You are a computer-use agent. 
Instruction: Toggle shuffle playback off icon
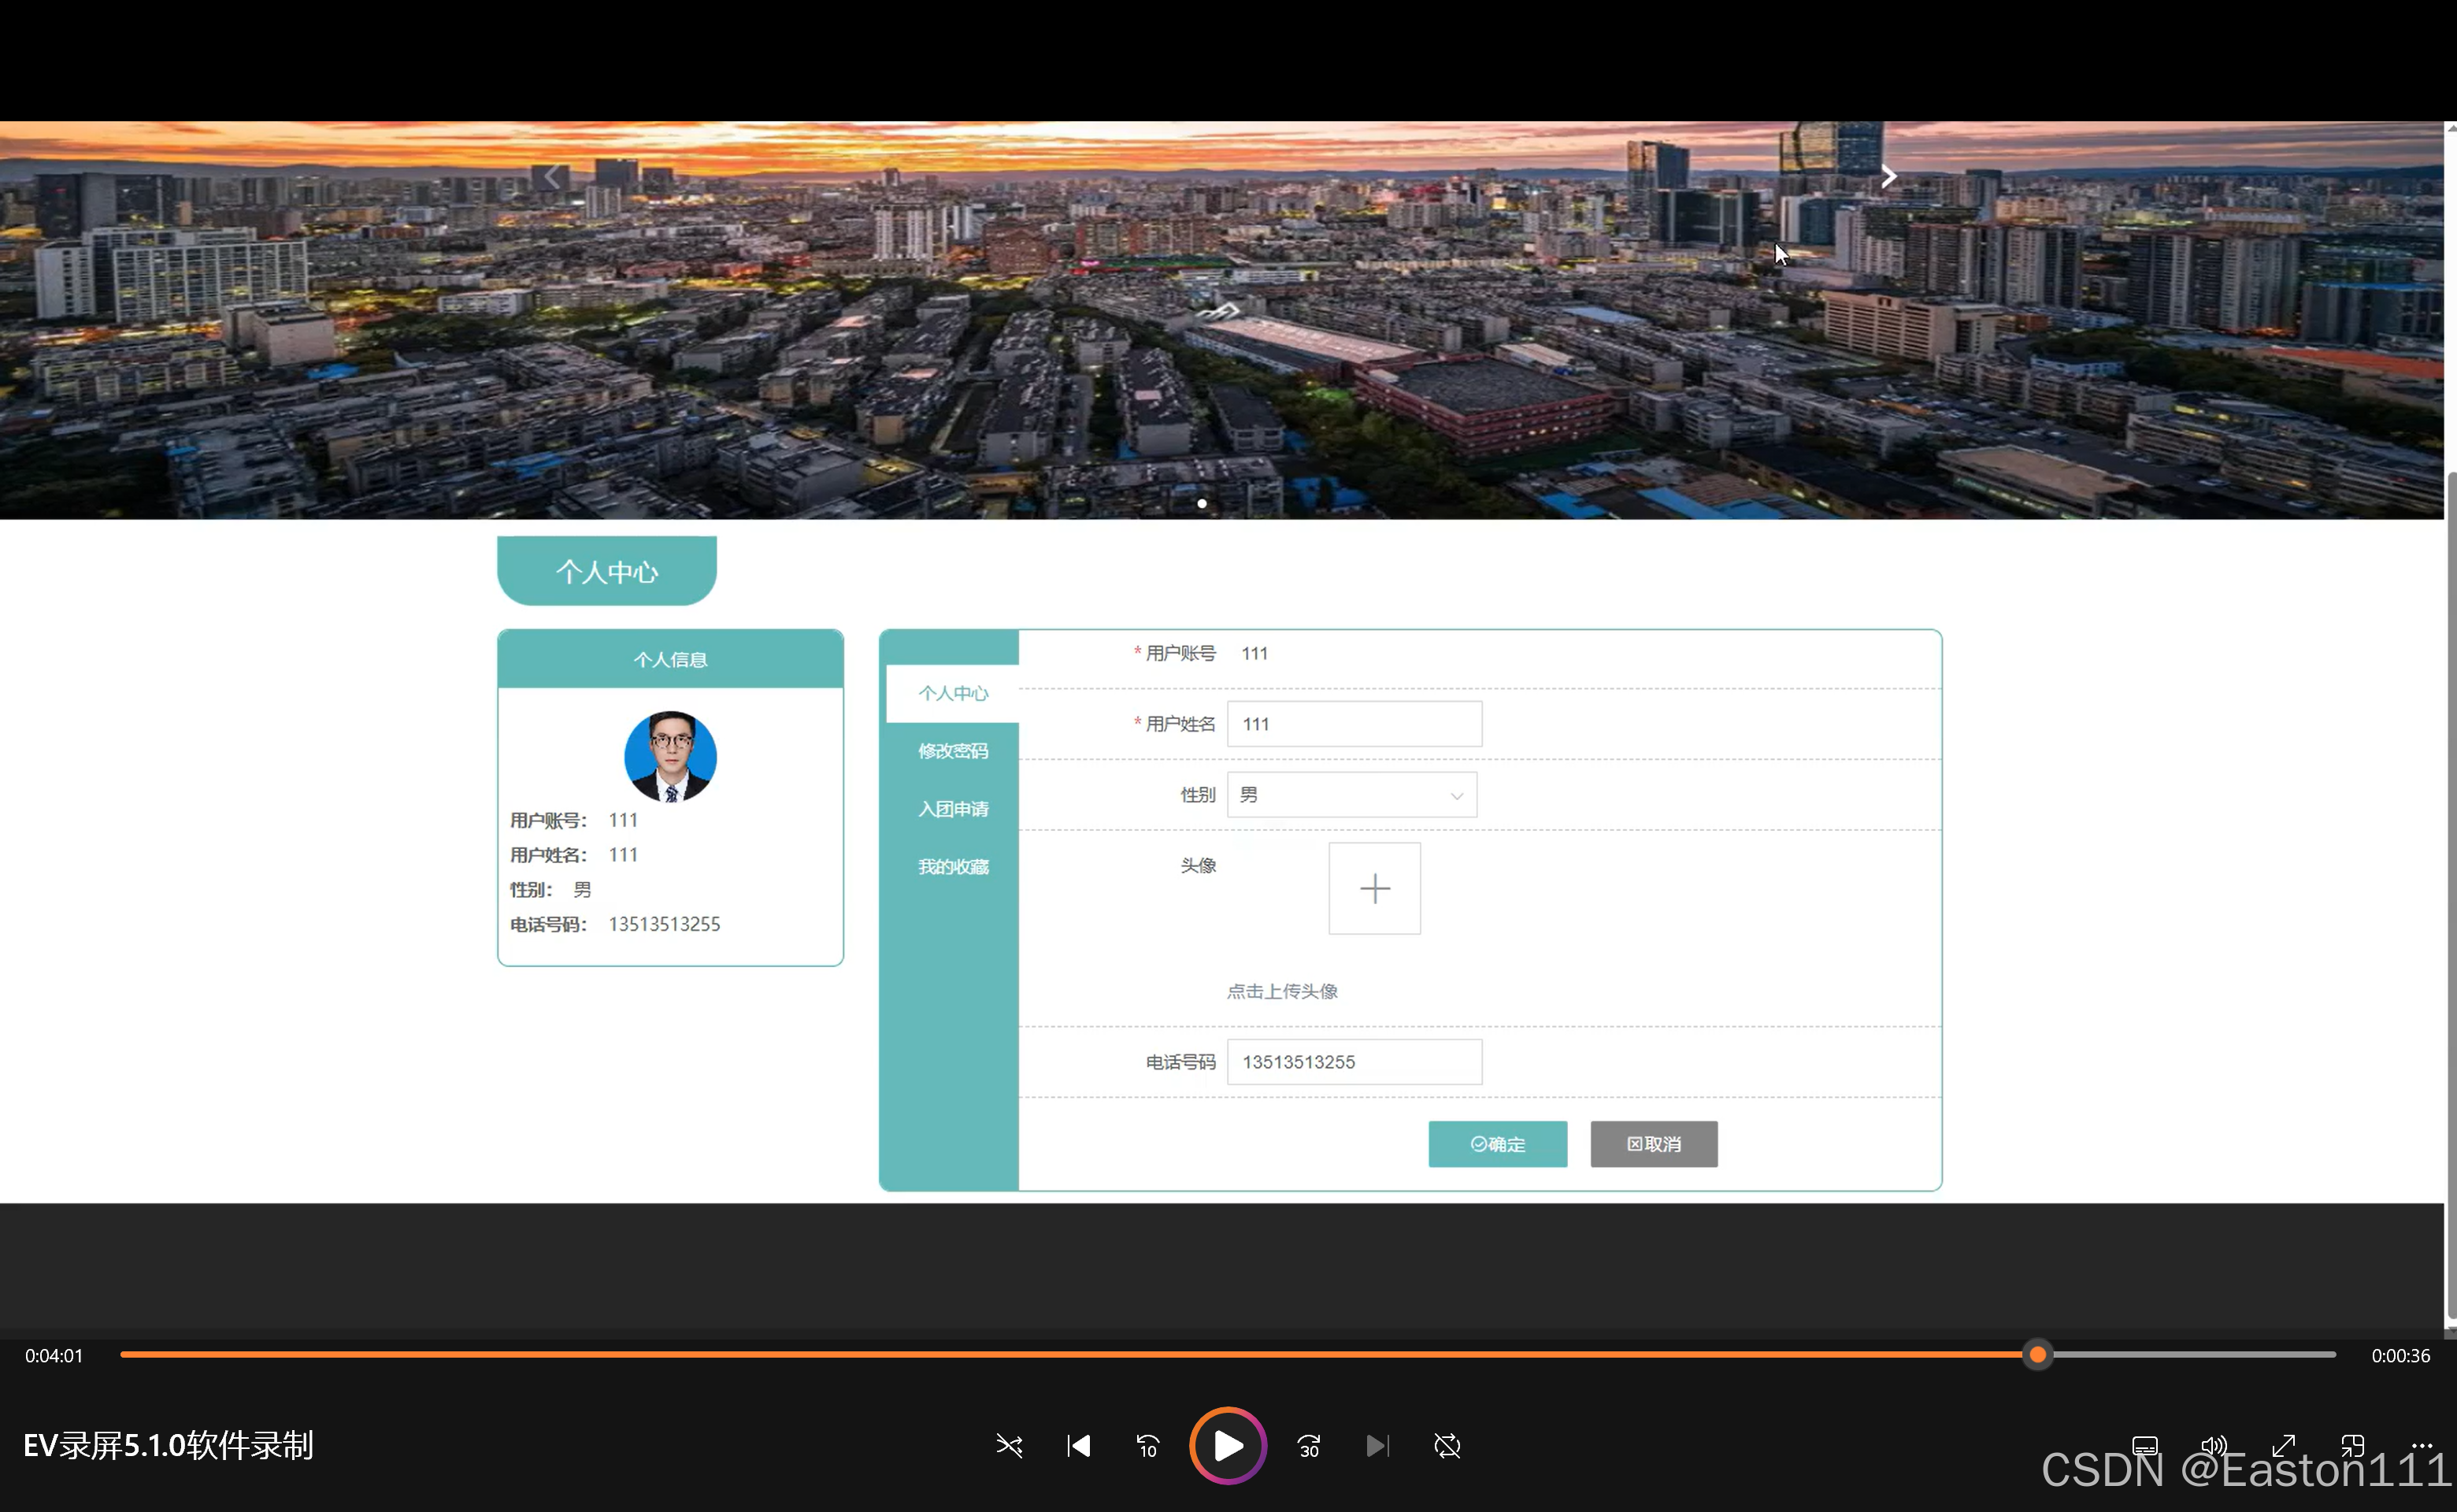(x=1009, y=1446)
